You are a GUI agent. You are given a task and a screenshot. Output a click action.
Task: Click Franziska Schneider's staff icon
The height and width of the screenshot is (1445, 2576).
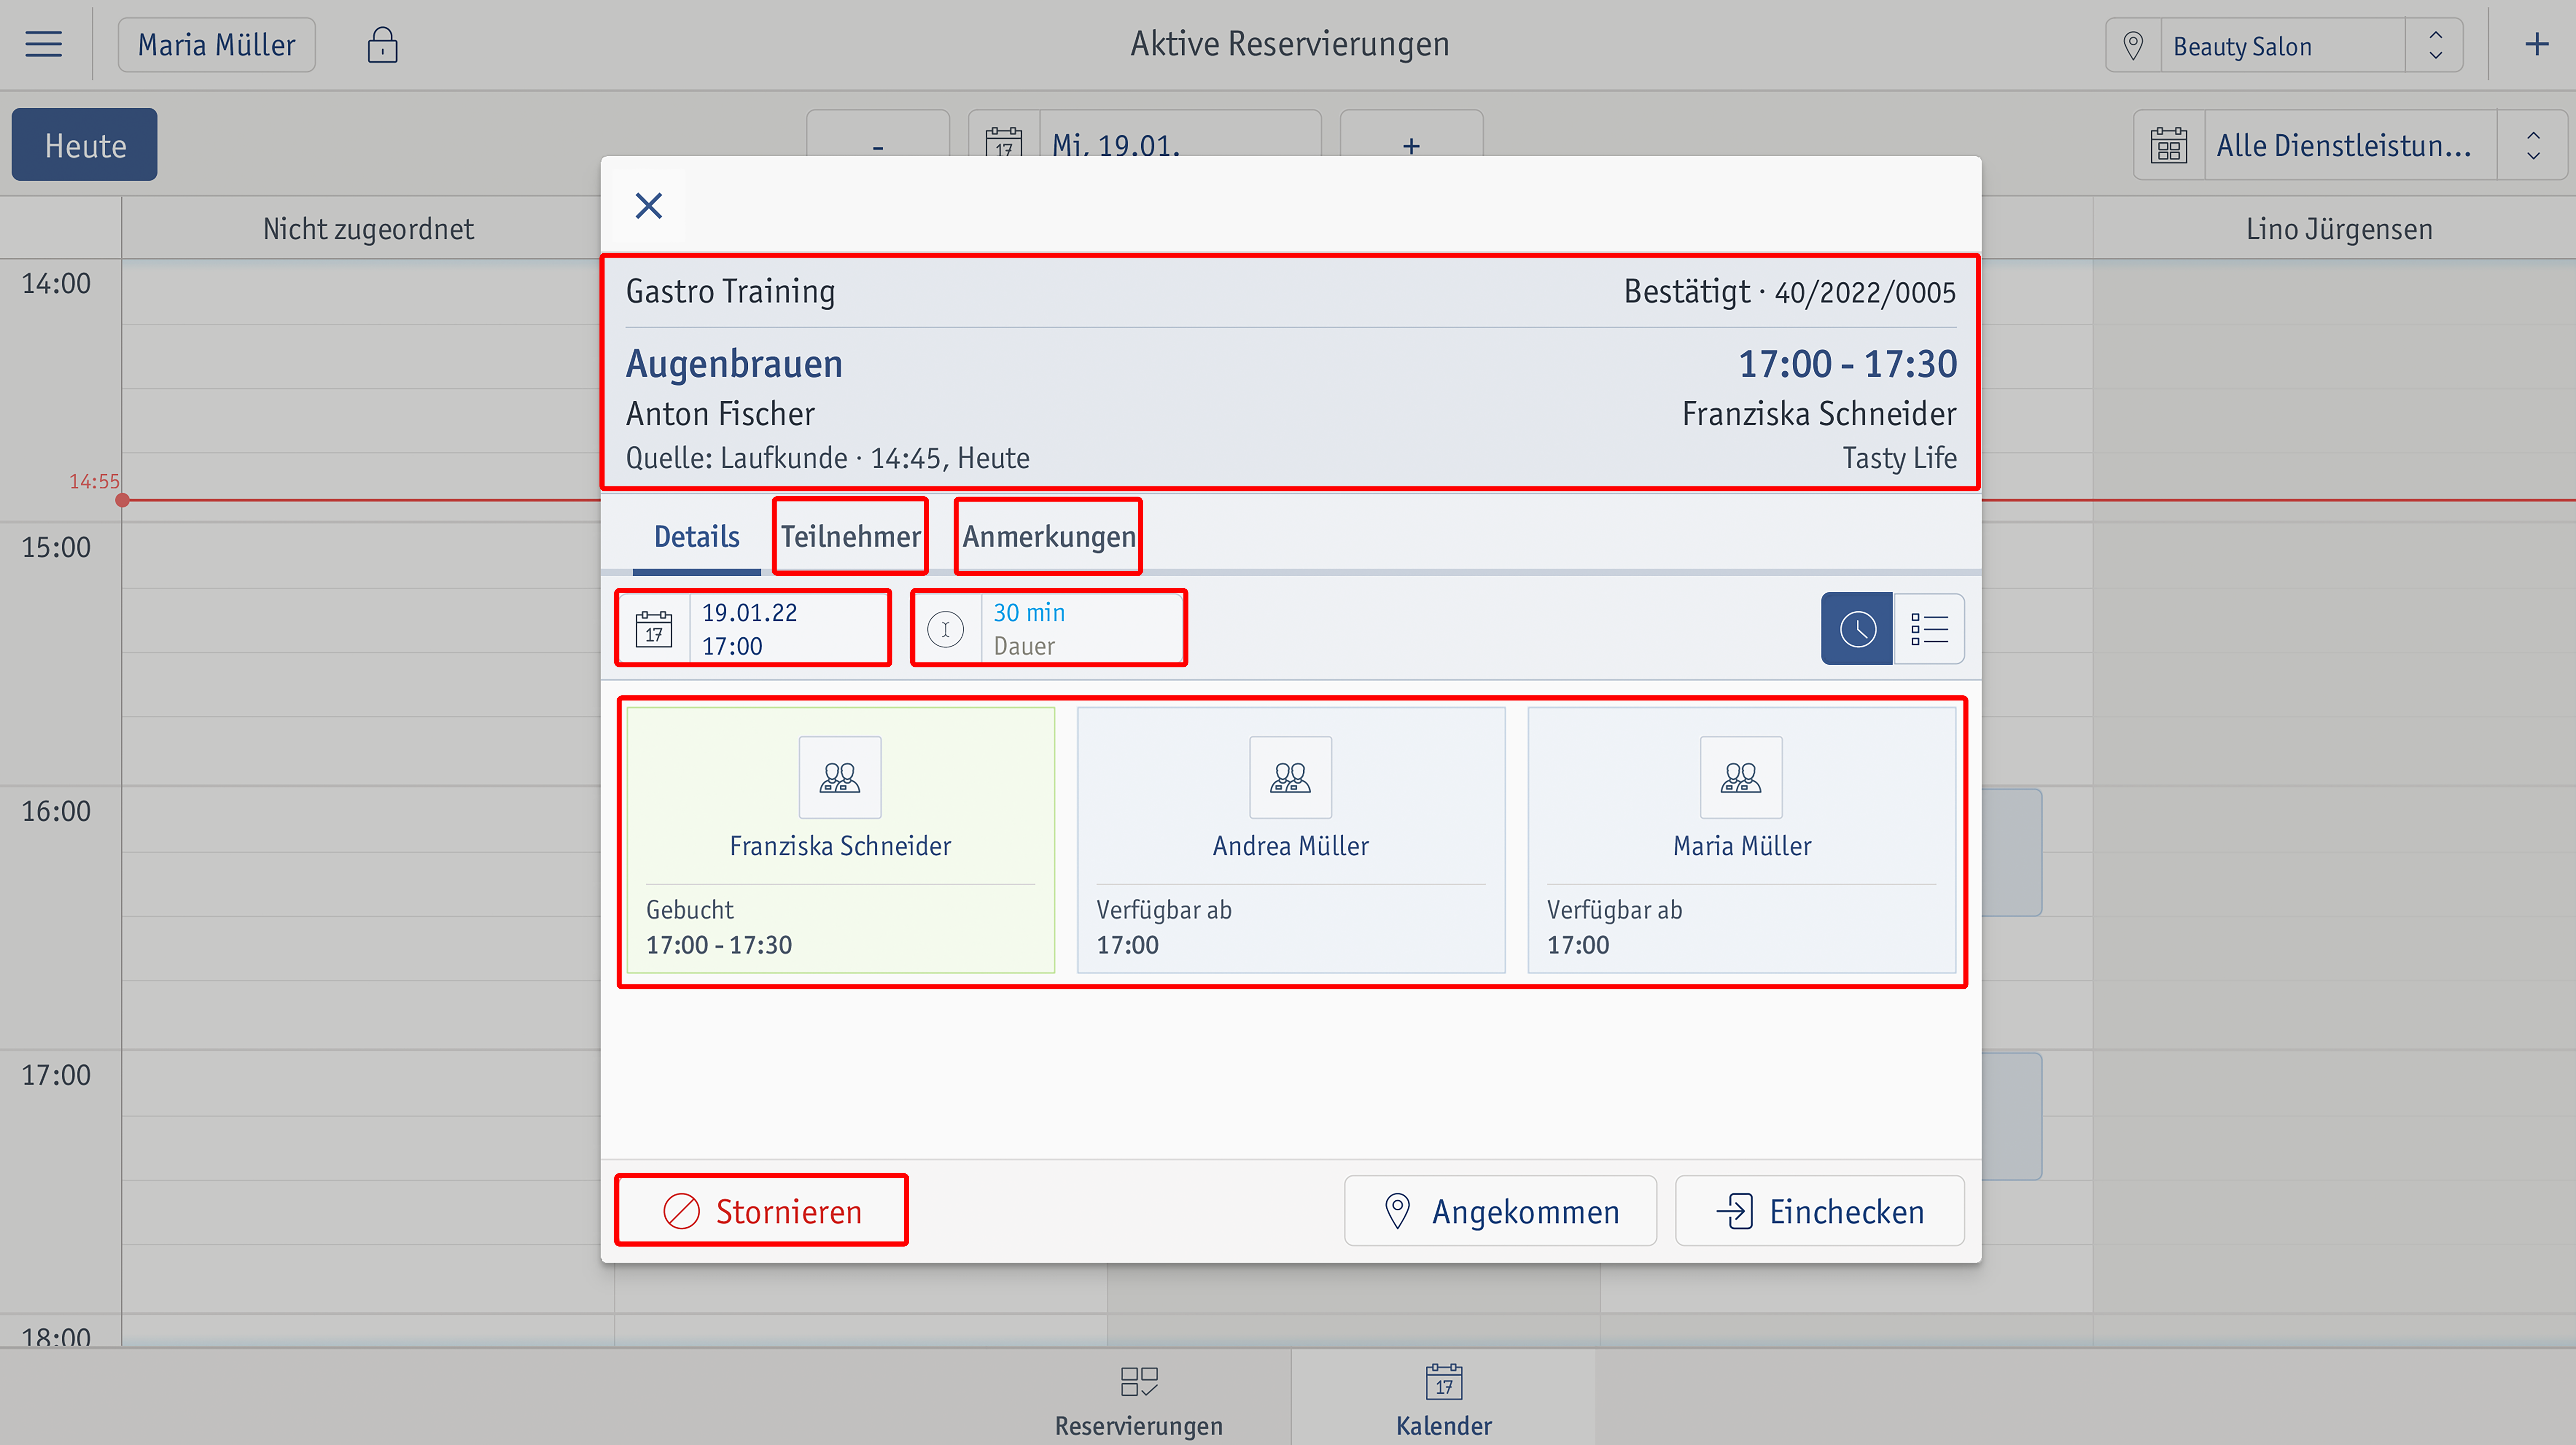[x=840, y=777]
